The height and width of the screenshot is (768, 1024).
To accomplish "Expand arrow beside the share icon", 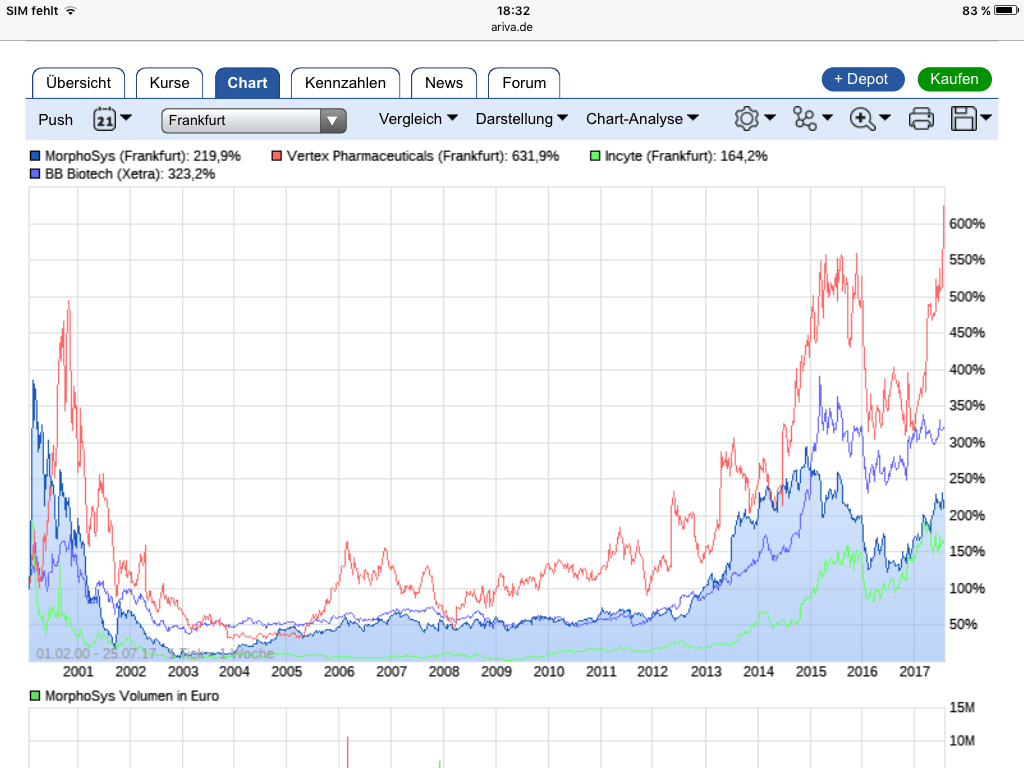I will pos(827,118).
